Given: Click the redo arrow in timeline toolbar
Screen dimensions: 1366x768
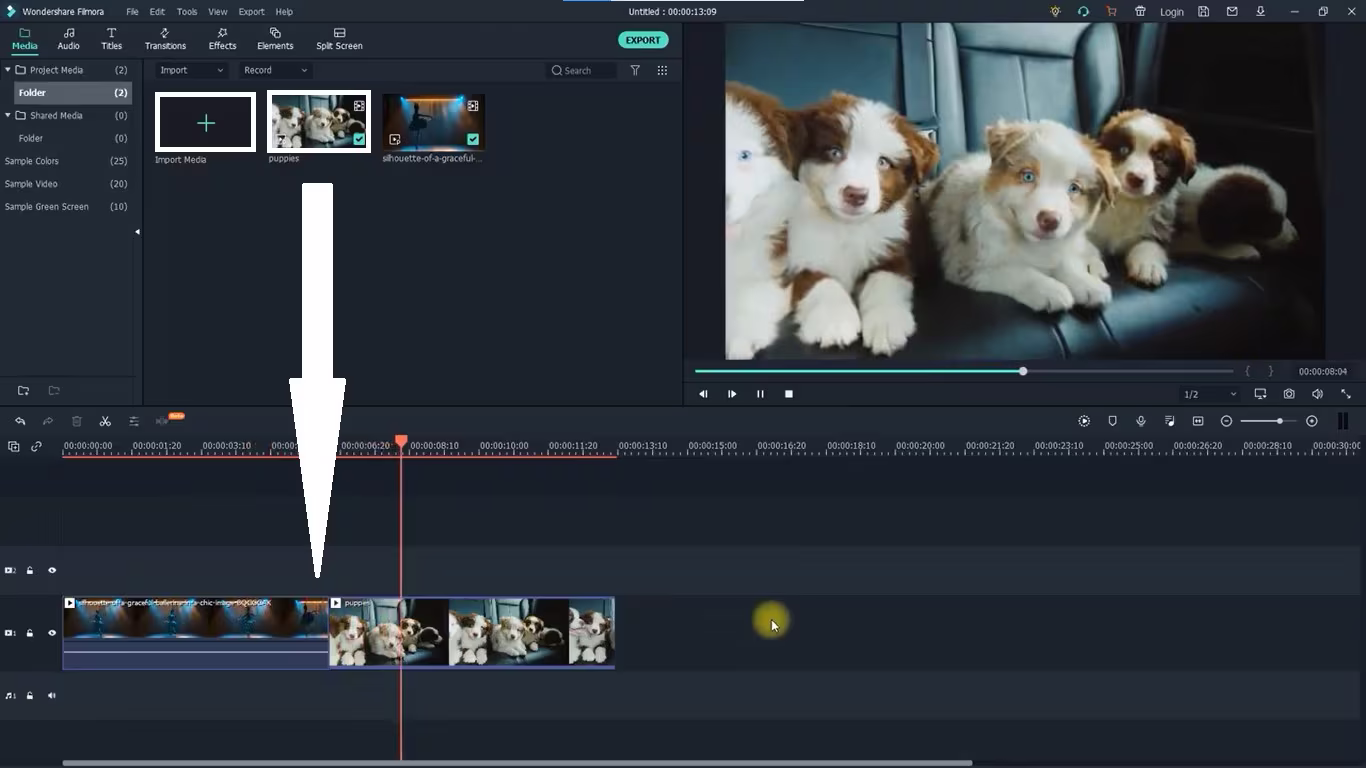Looking at the screenshot, I should click(48, 421).
